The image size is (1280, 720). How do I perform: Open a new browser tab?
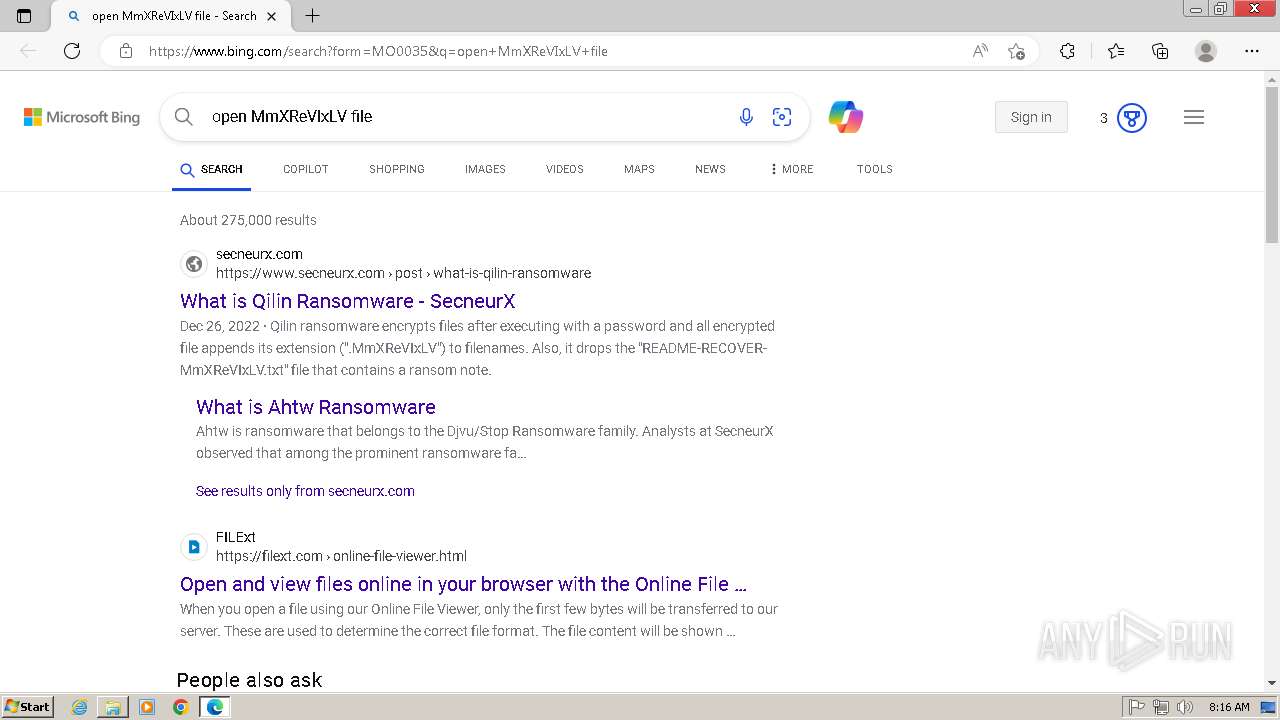[x=312, y=16]
